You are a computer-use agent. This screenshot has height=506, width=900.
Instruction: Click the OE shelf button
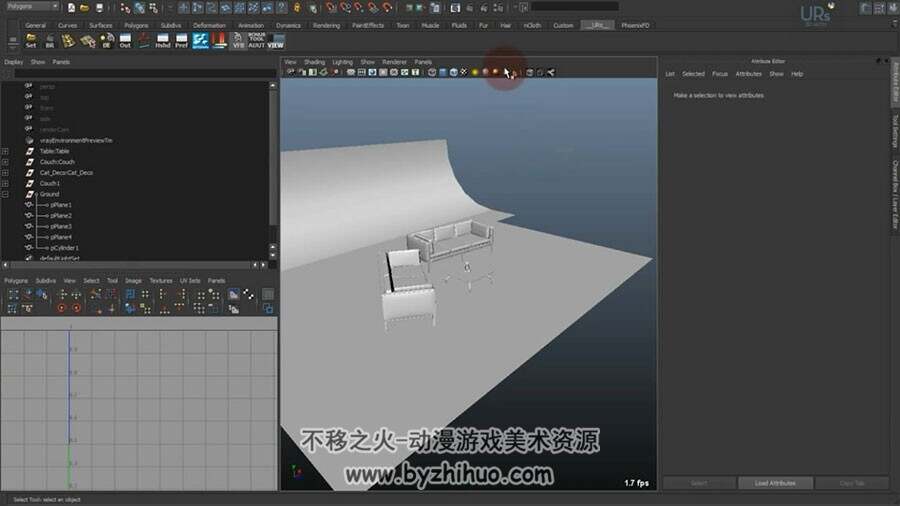point(106,41)
